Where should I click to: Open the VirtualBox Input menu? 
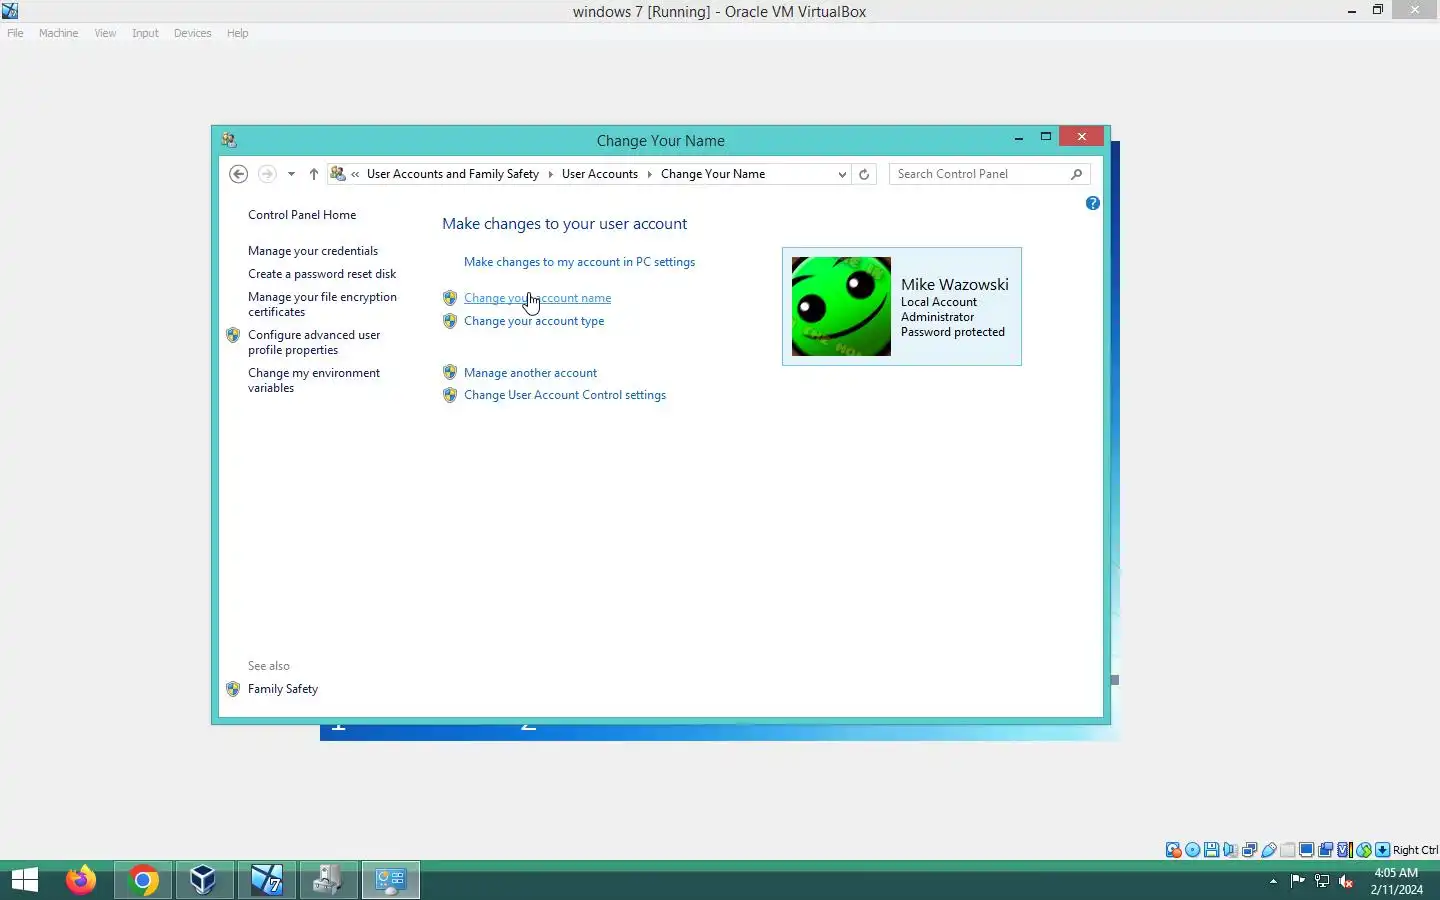tap(145, 33)
